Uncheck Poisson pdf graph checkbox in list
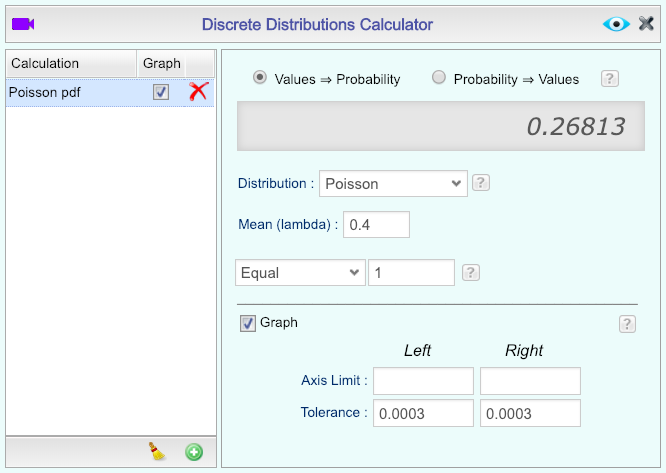This screenshot has width=666, height=473. click(x=161, y=92)
